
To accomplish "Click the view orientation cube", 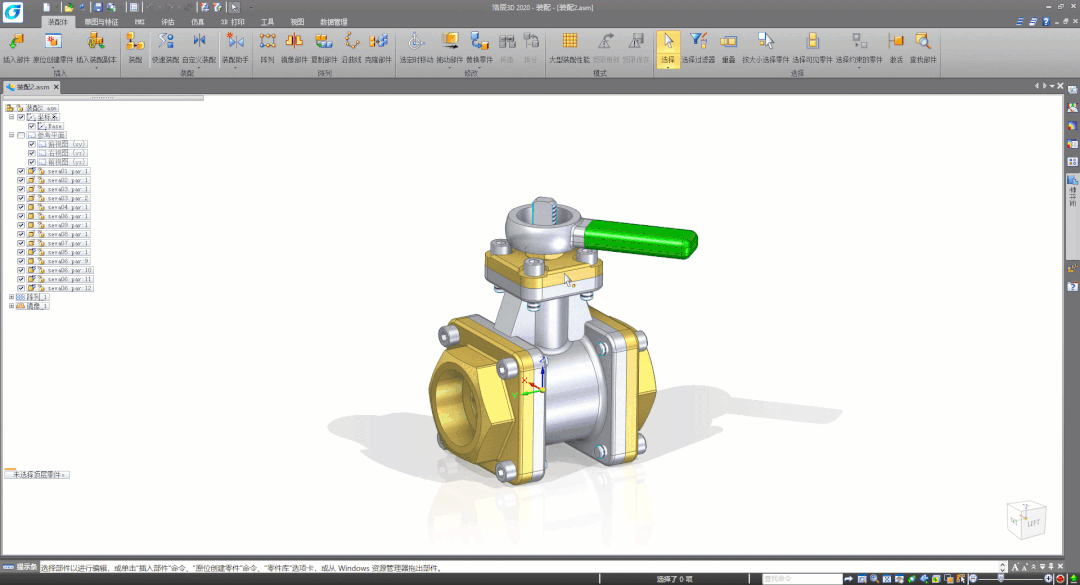I will click(1026, 520).
